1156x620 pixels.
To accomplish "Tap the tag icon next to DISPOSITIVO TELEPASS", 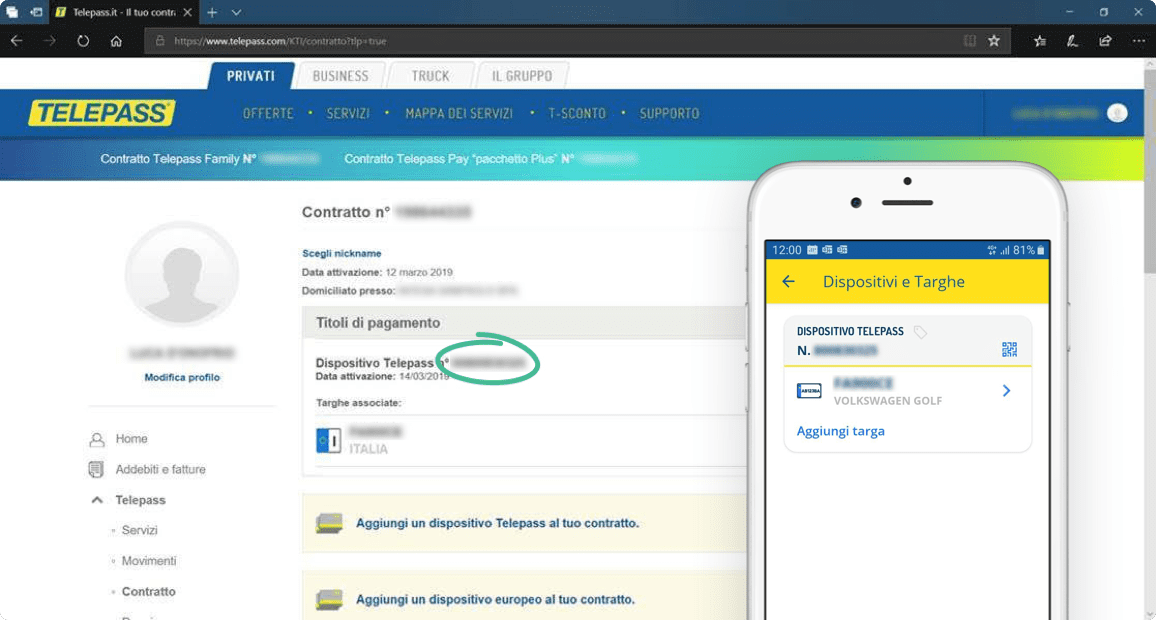I will pos(920,332).
